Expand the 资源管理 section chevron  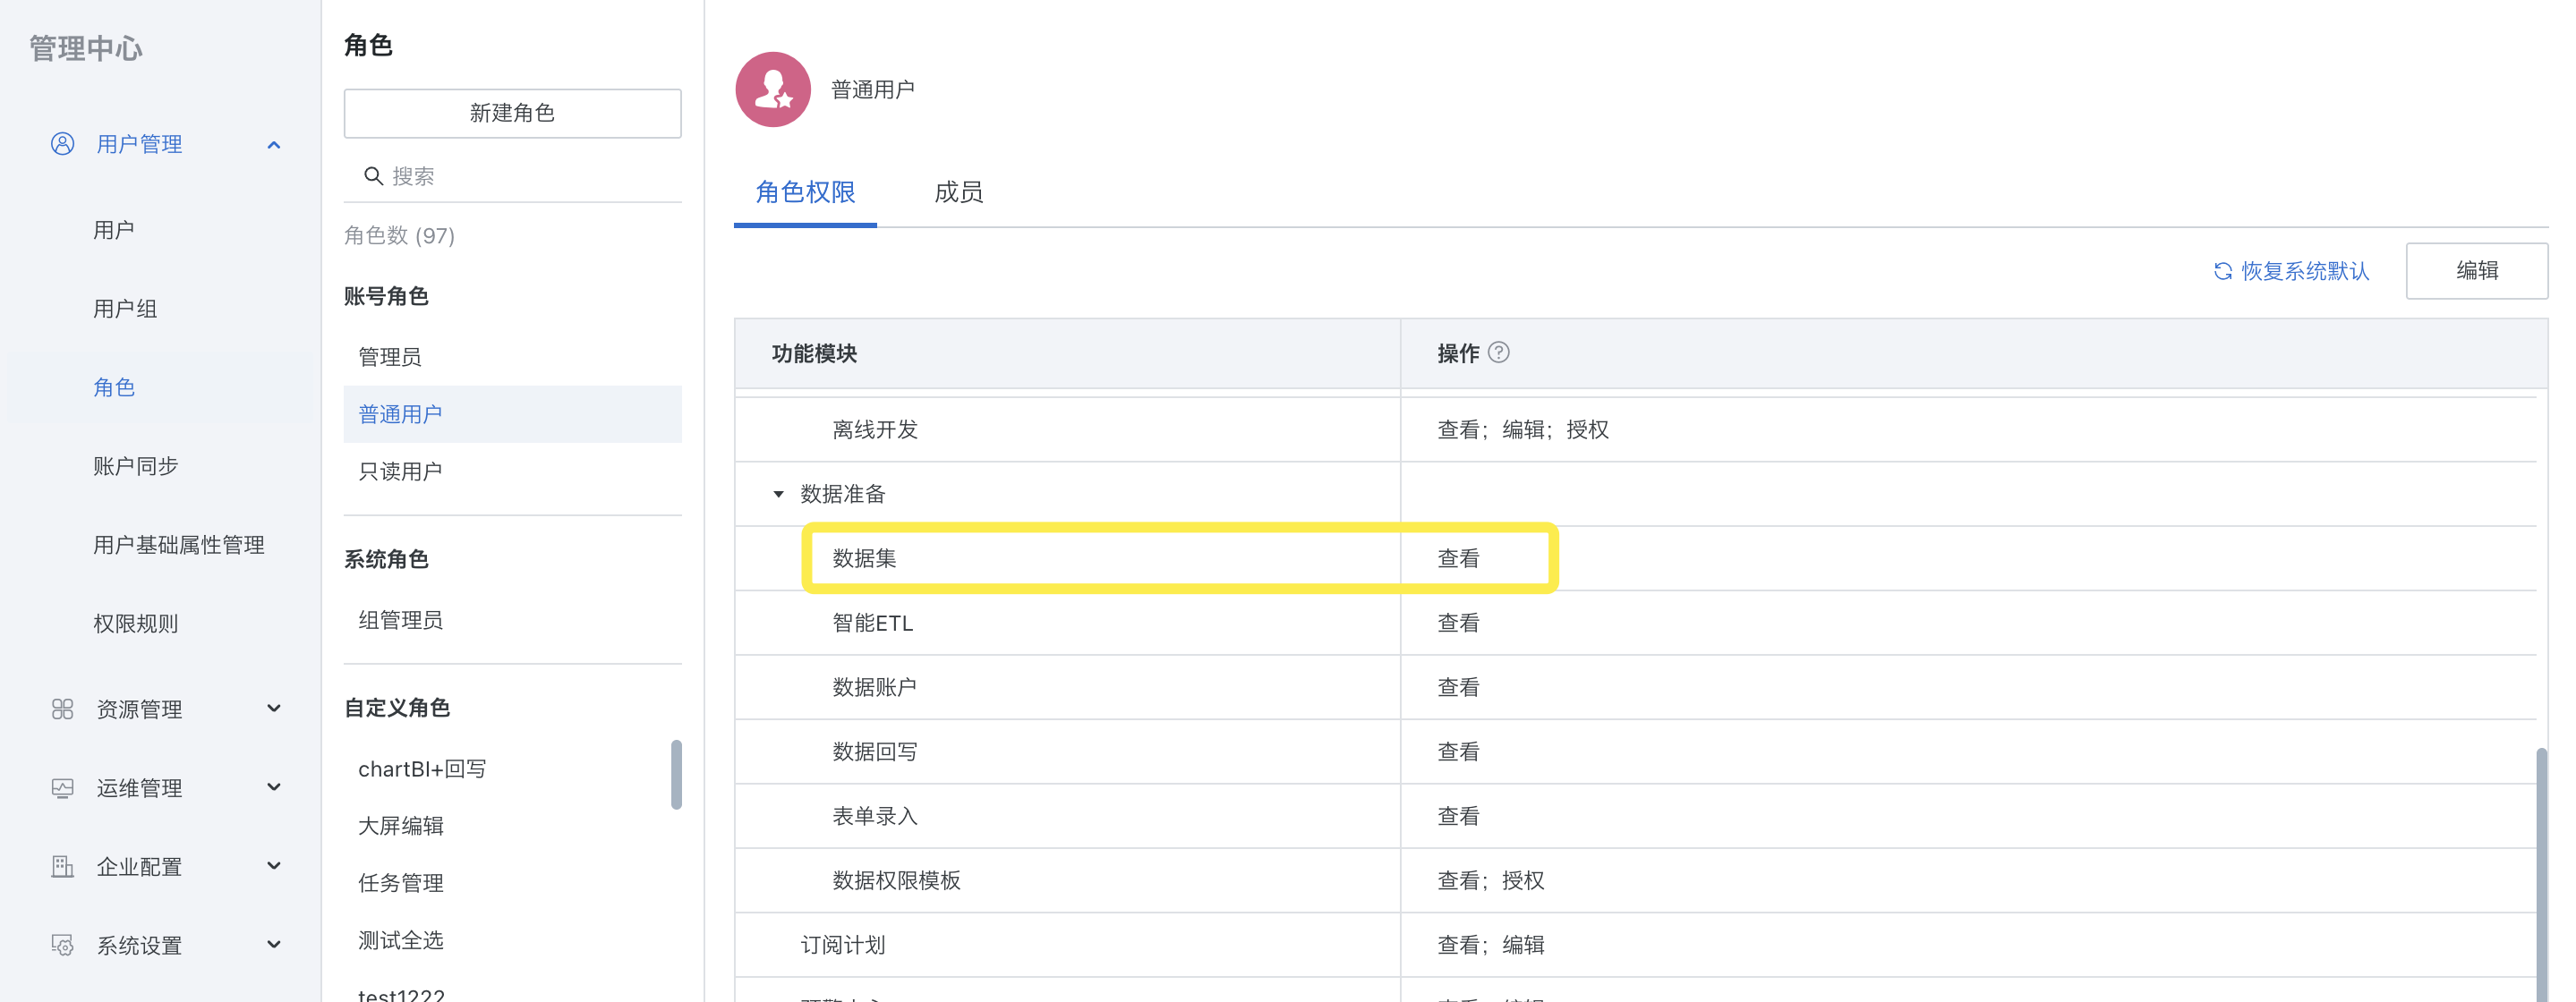coord(274,709)
